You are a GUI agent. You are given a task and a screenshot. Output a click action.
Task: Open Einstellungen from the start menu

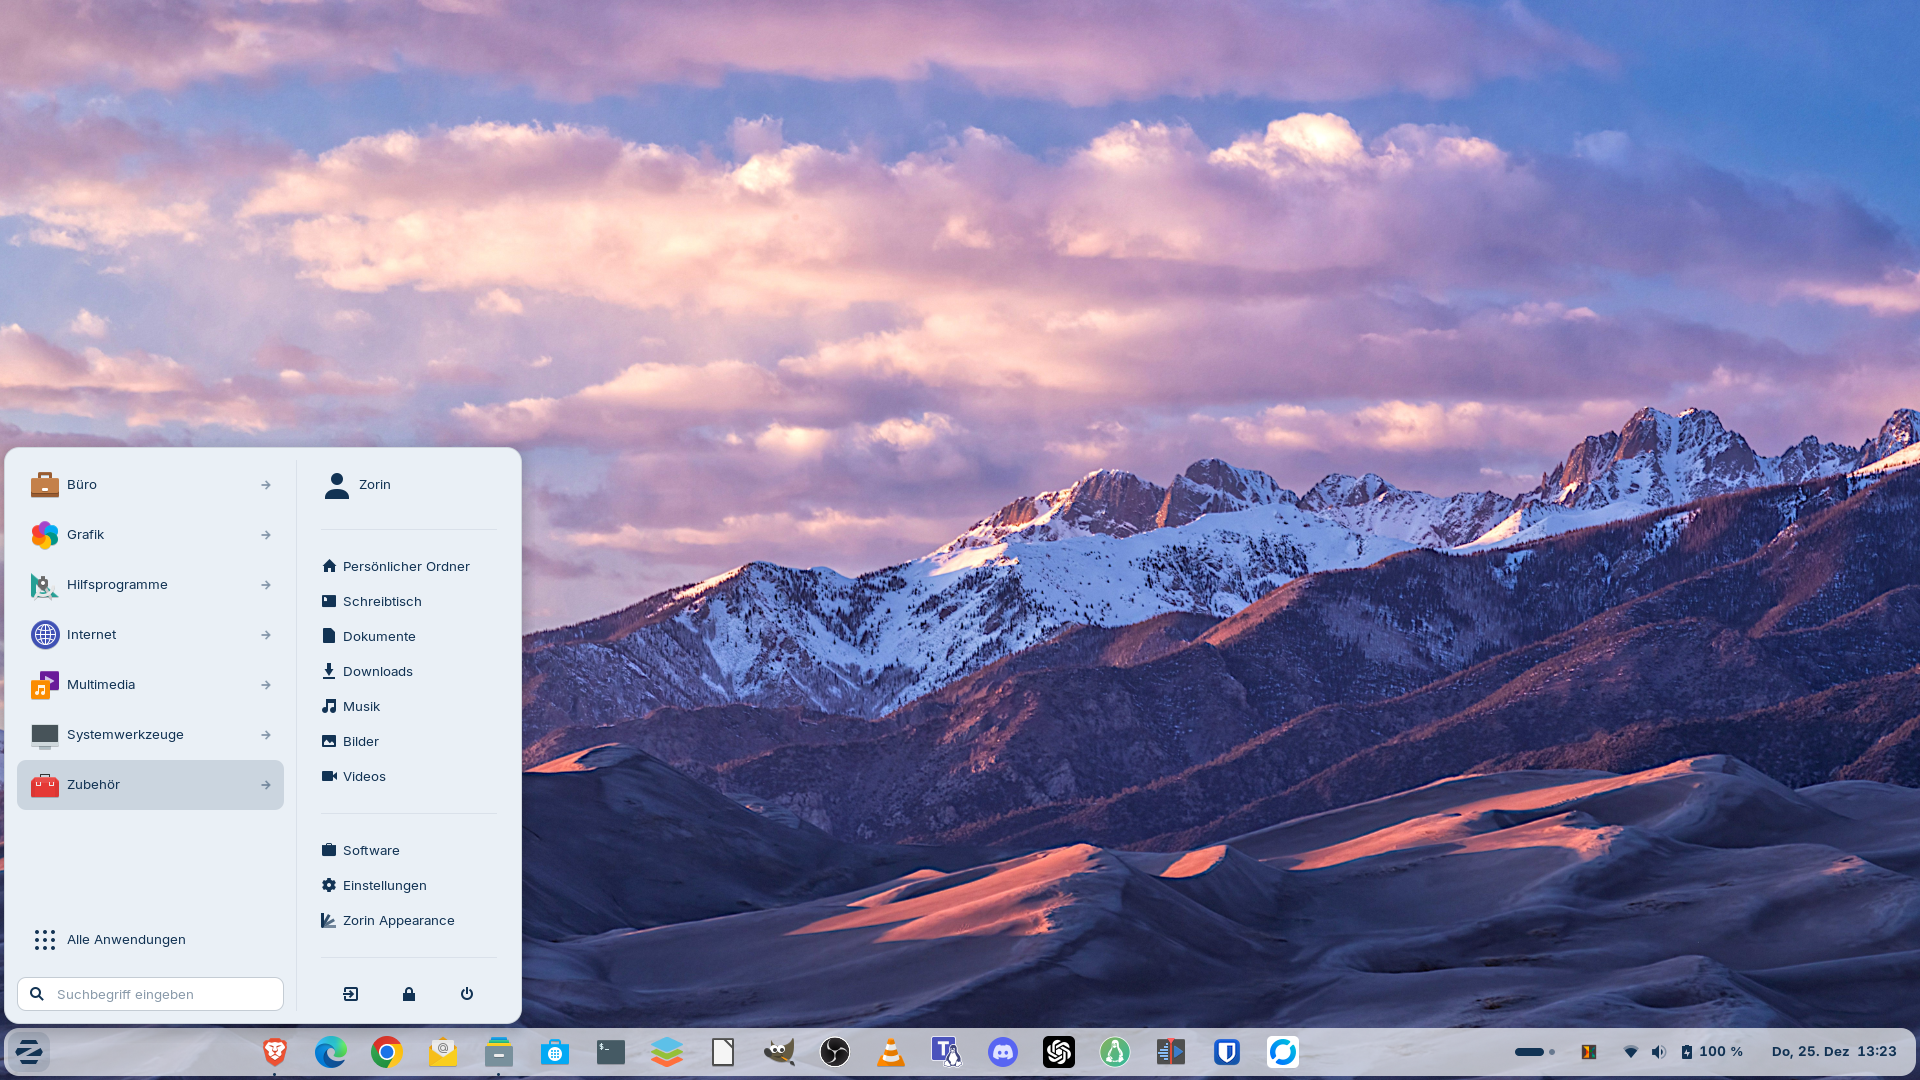pos(384,885)
